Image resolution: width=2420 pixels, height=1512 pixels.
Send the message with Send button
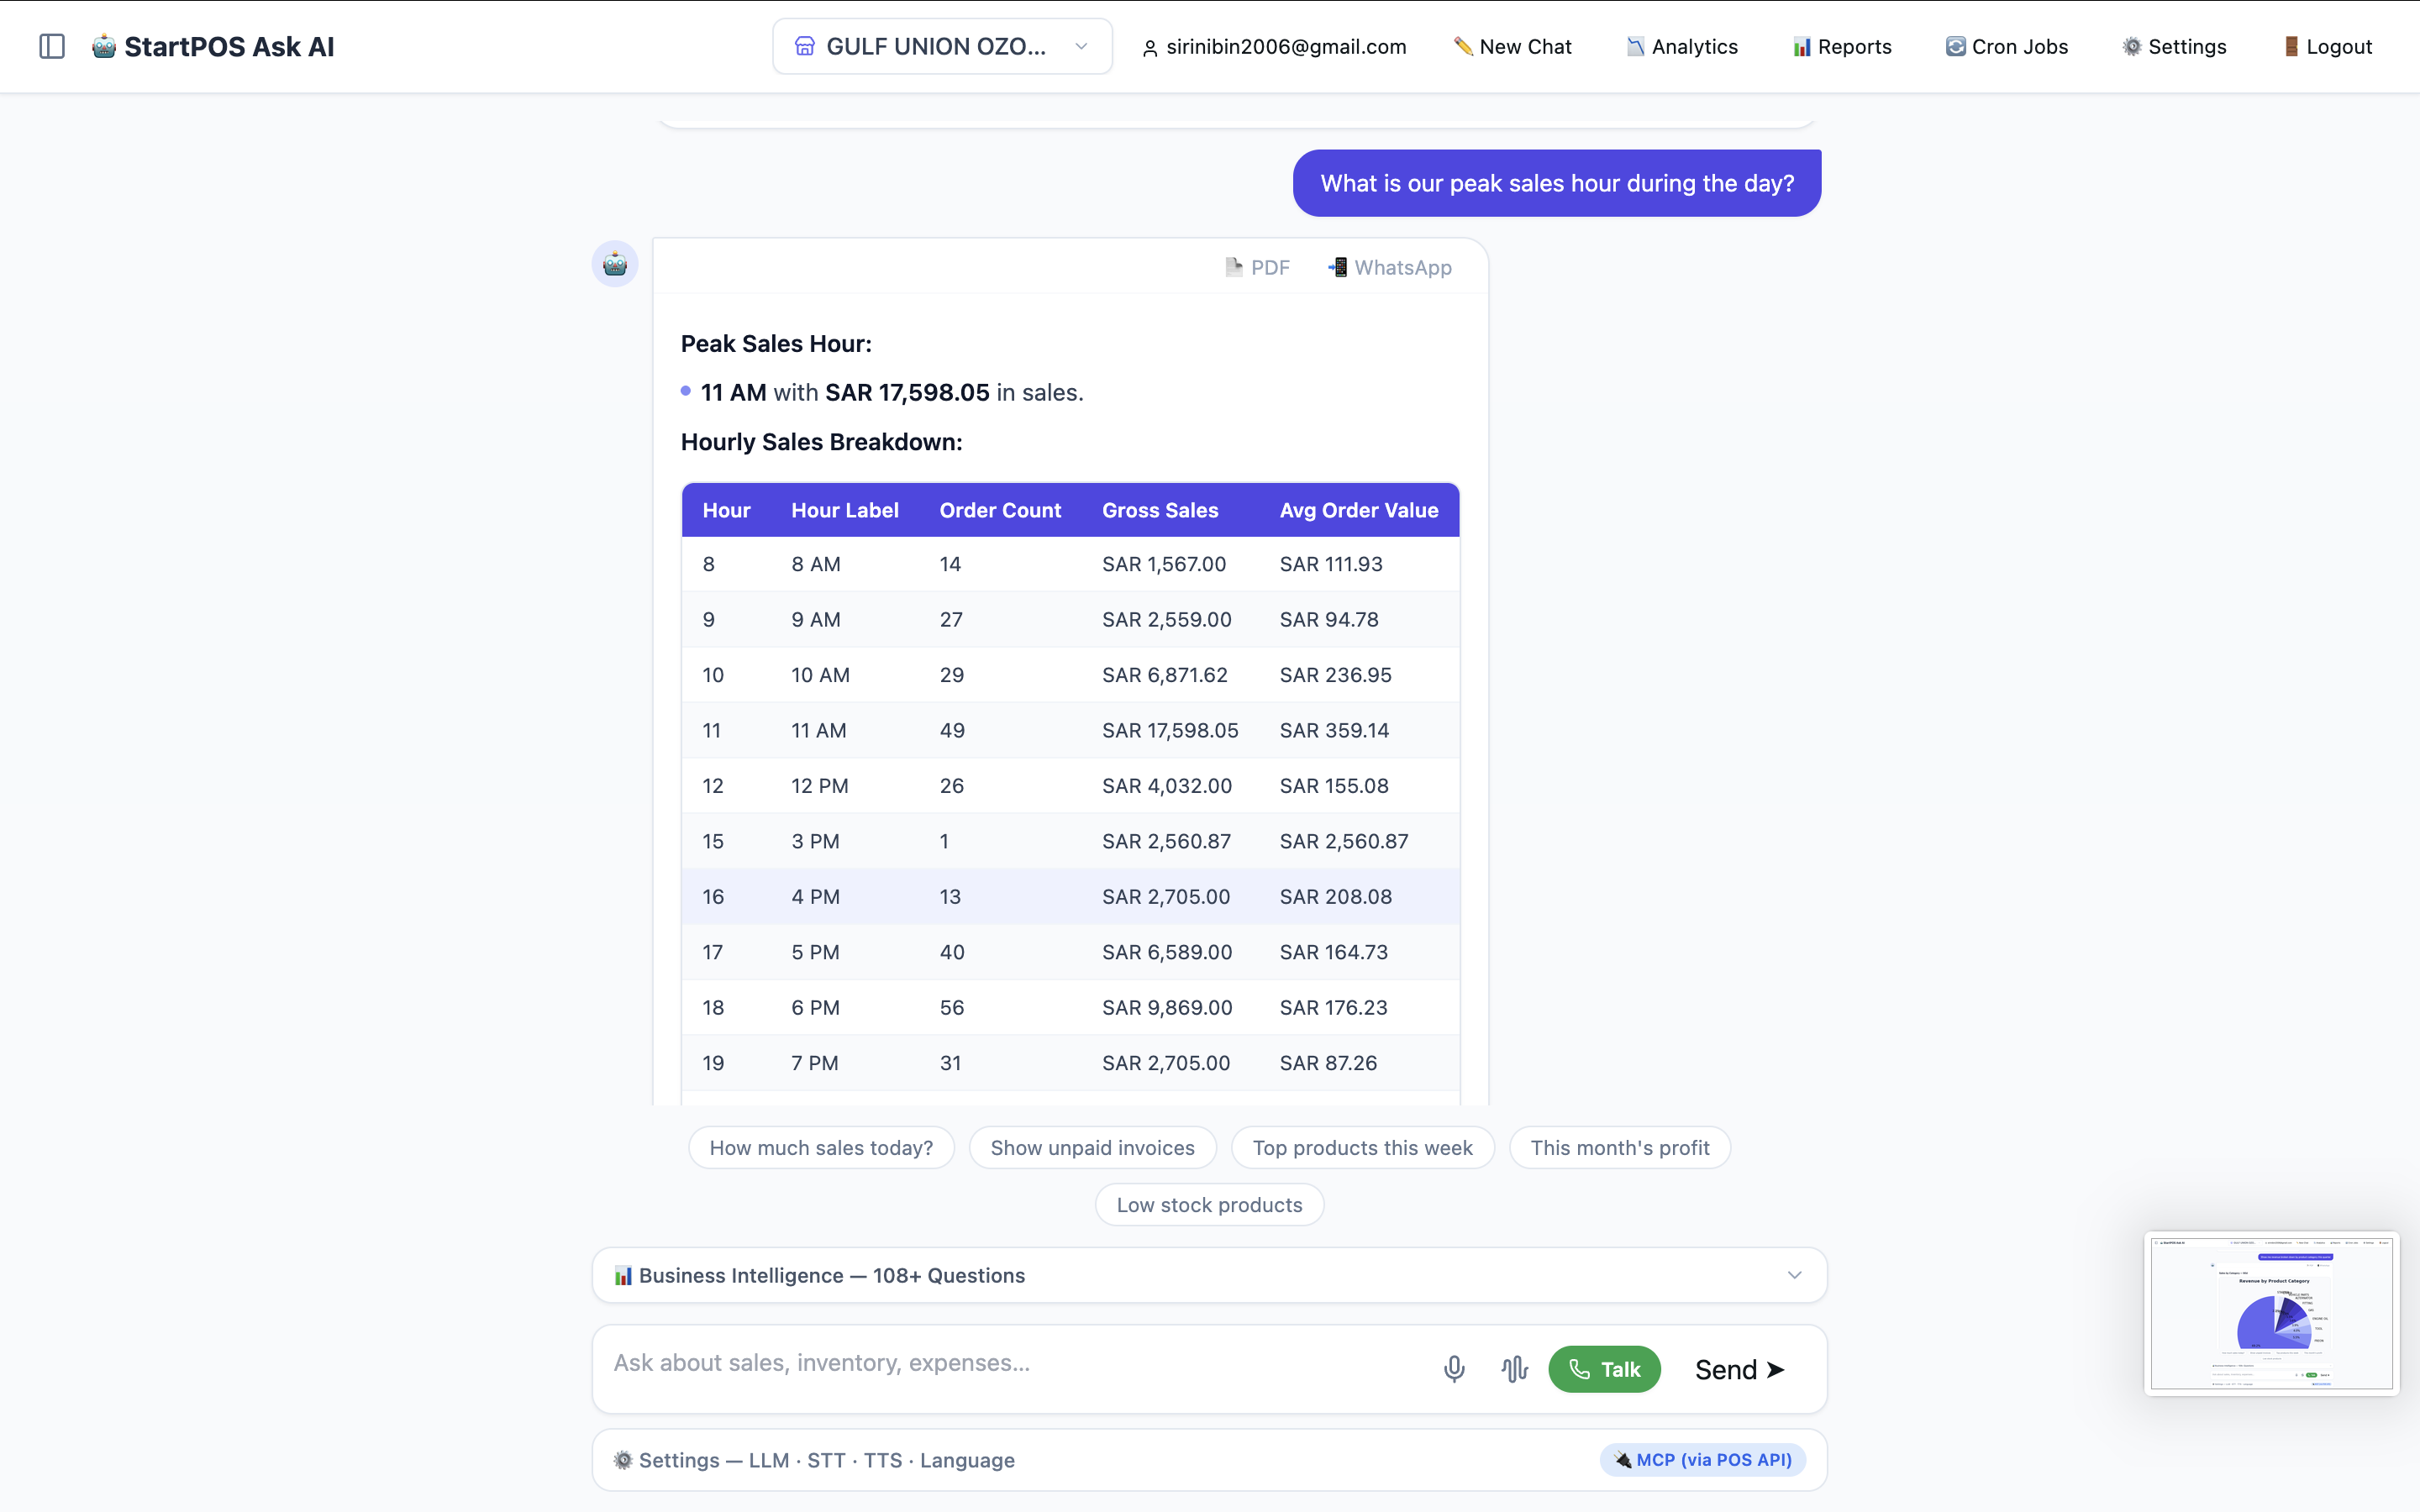coord(1740,1369)
